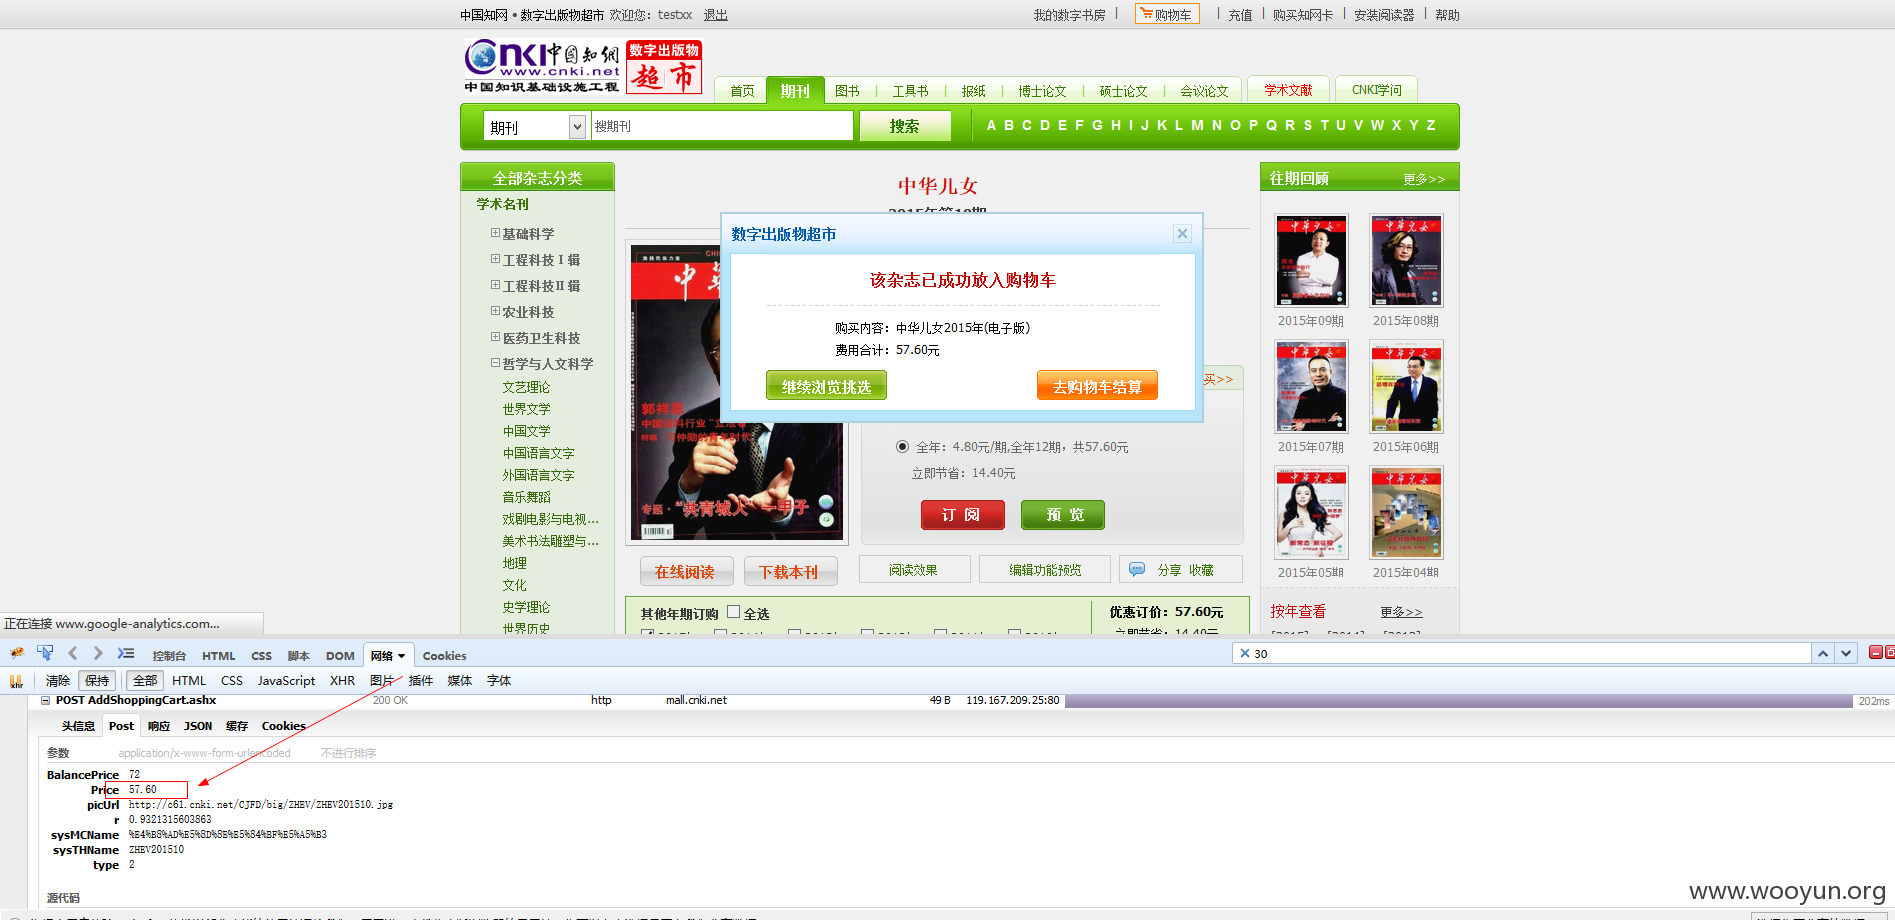Screen dimensions: 1895x920
Task: Open the top-level Cookies Firebug tab
Action: click(x=444, y=656)
